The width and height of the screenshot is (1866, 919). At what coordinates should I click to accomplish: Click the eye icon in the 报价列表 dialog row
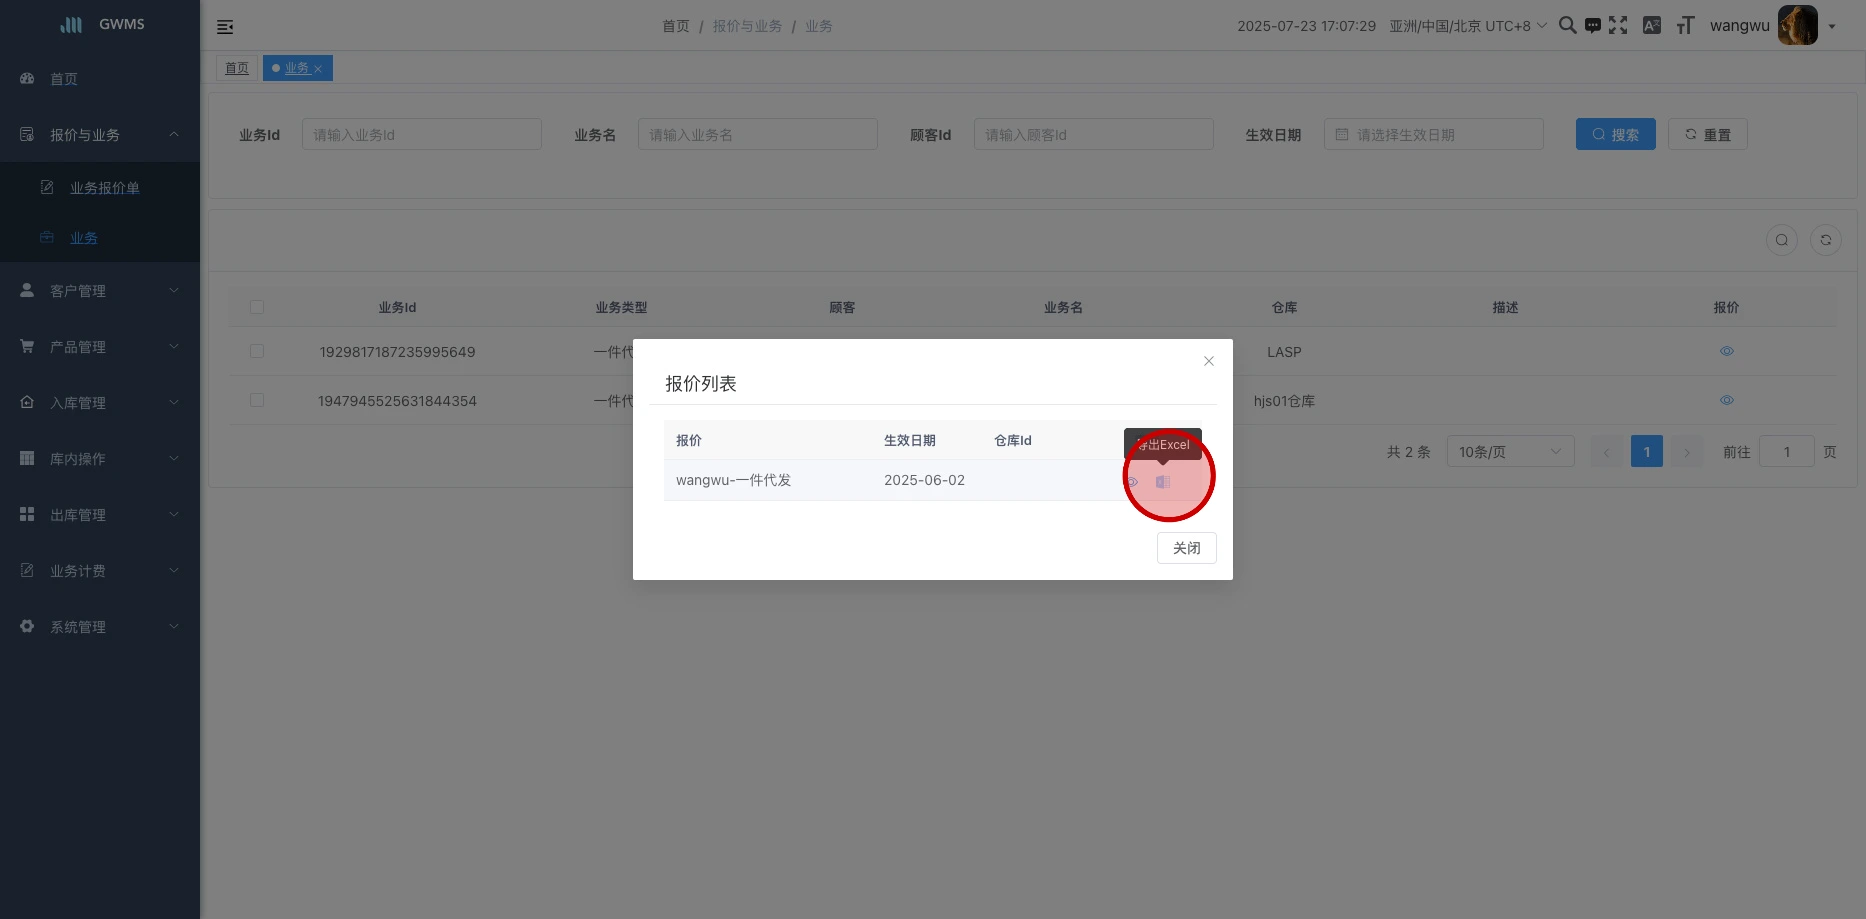pos(1132,482)
